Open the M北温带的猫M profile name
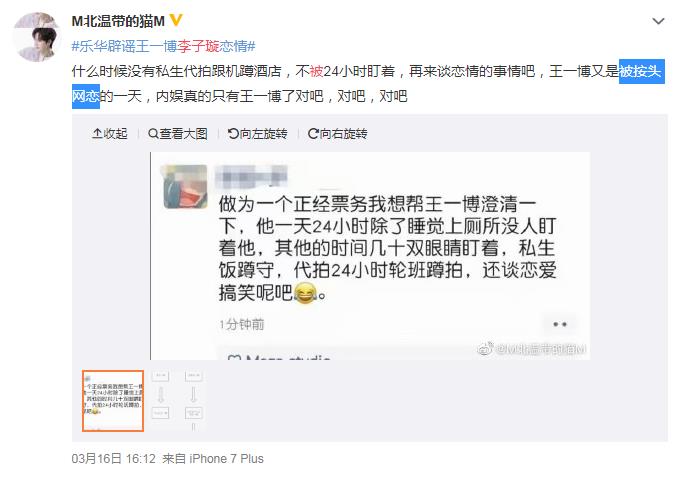The height and width of the screenshot is (488, 682). [118, 20]
